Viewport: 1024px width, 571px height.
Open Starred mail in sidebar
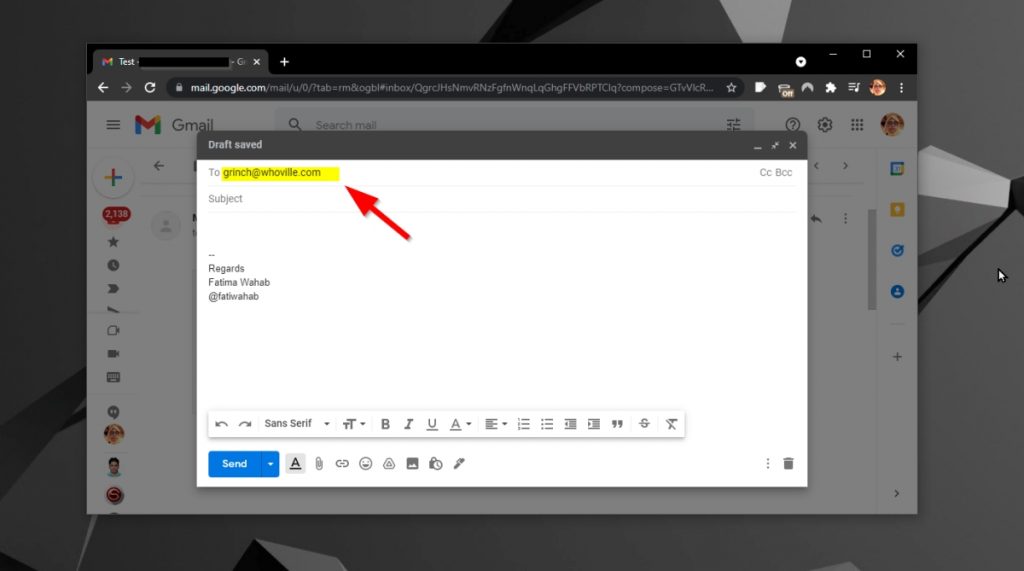[x=113, y=242]
